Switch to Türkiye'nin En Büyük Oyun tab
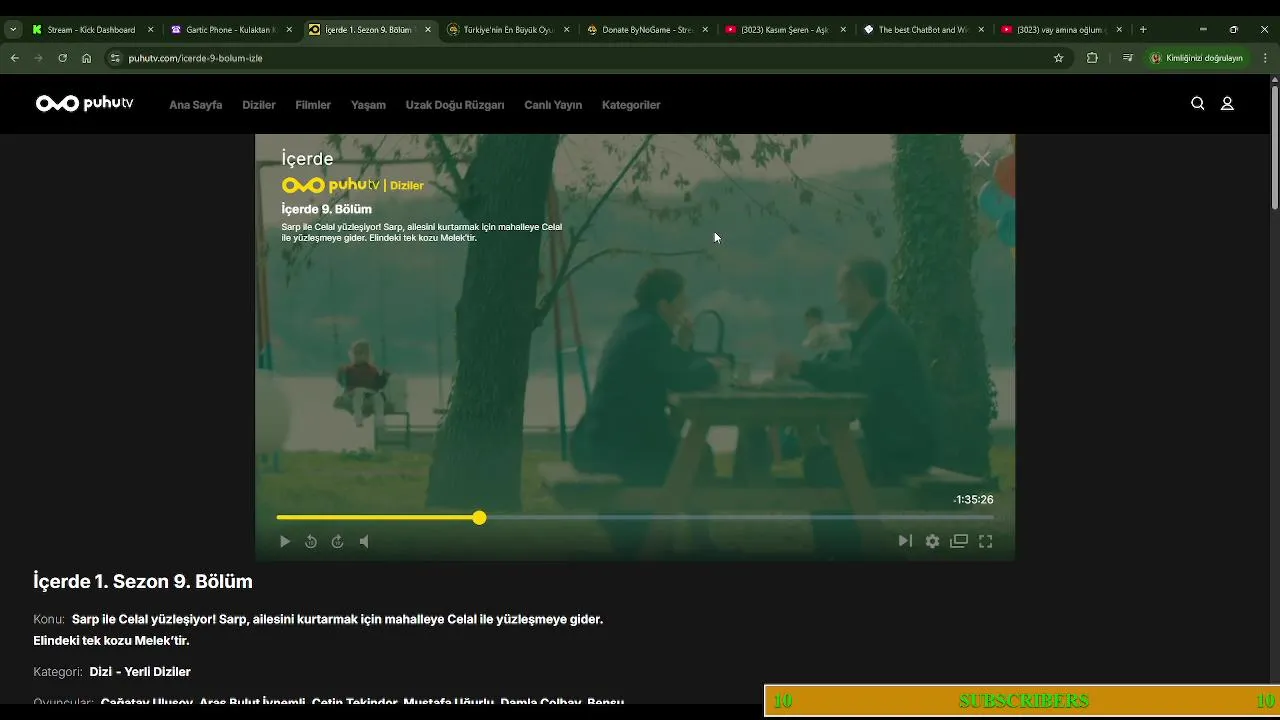 [x=507, y=30]
